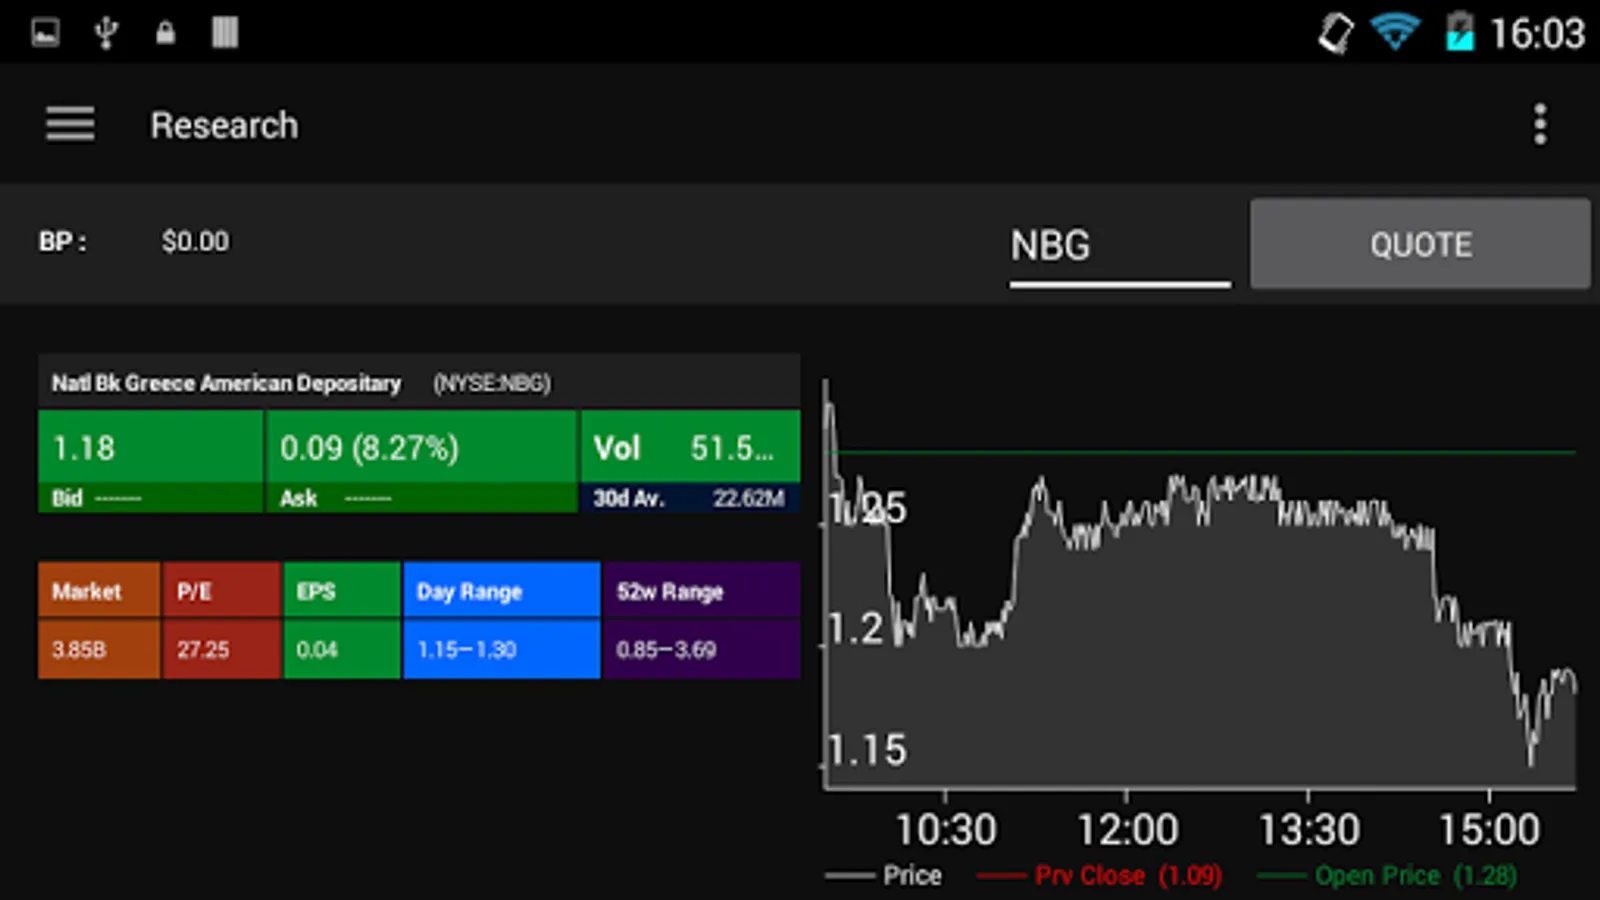Tap the 13:30 time axis label
The image size is (1600, 900).
pos(1308,829)
